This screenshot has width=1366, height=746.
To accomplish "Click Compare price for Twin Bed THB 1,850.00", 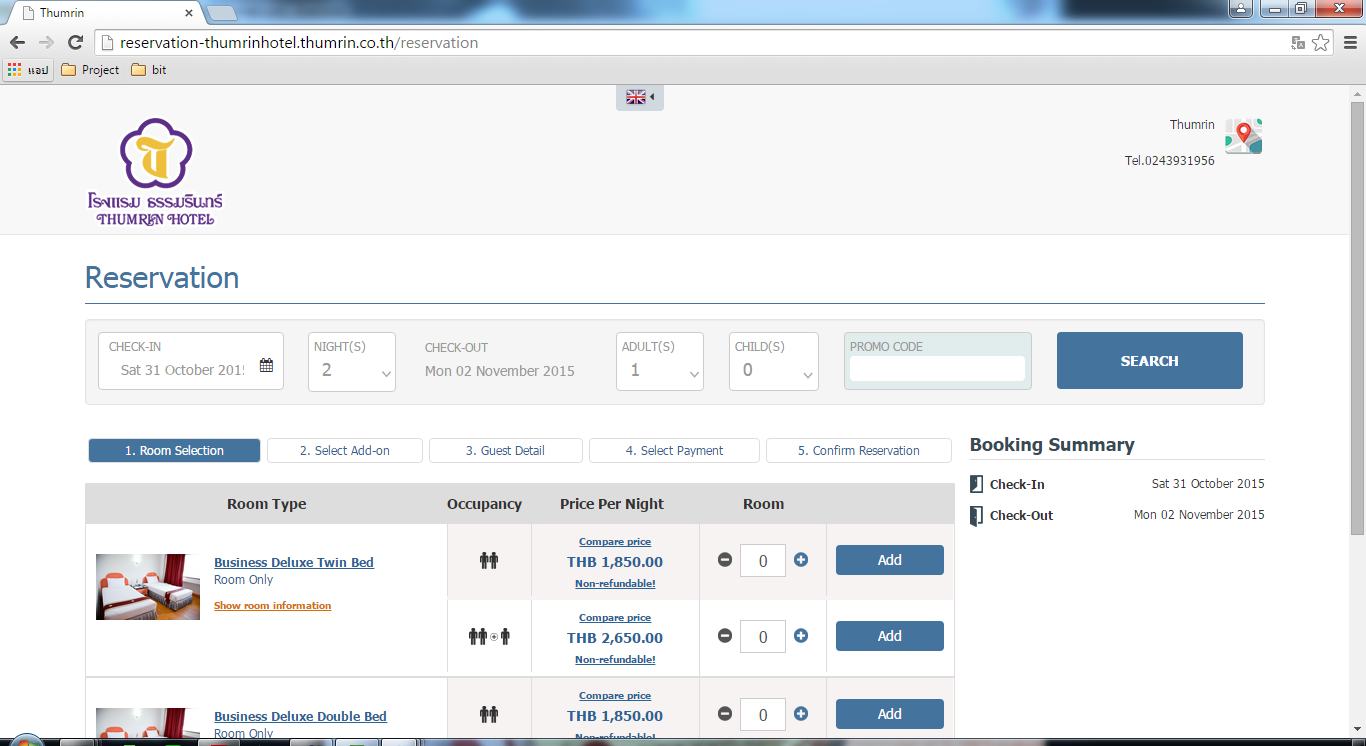I will tap(615, 542).
